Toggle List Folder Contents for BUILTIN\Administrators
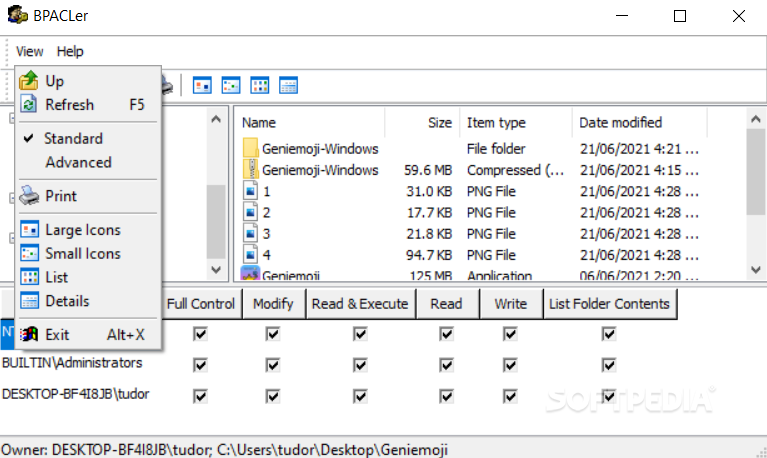 click(x=609, y=365)
